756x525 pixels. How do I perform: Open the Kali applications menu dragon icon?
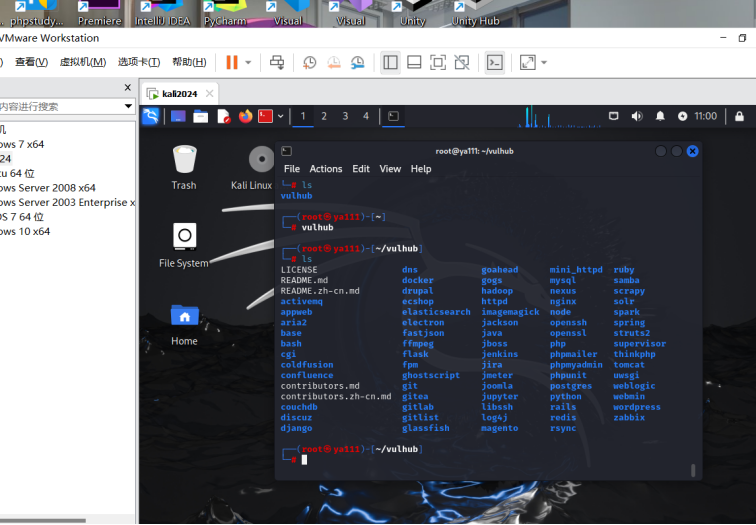pyautogui.click(x=150, y=116)
